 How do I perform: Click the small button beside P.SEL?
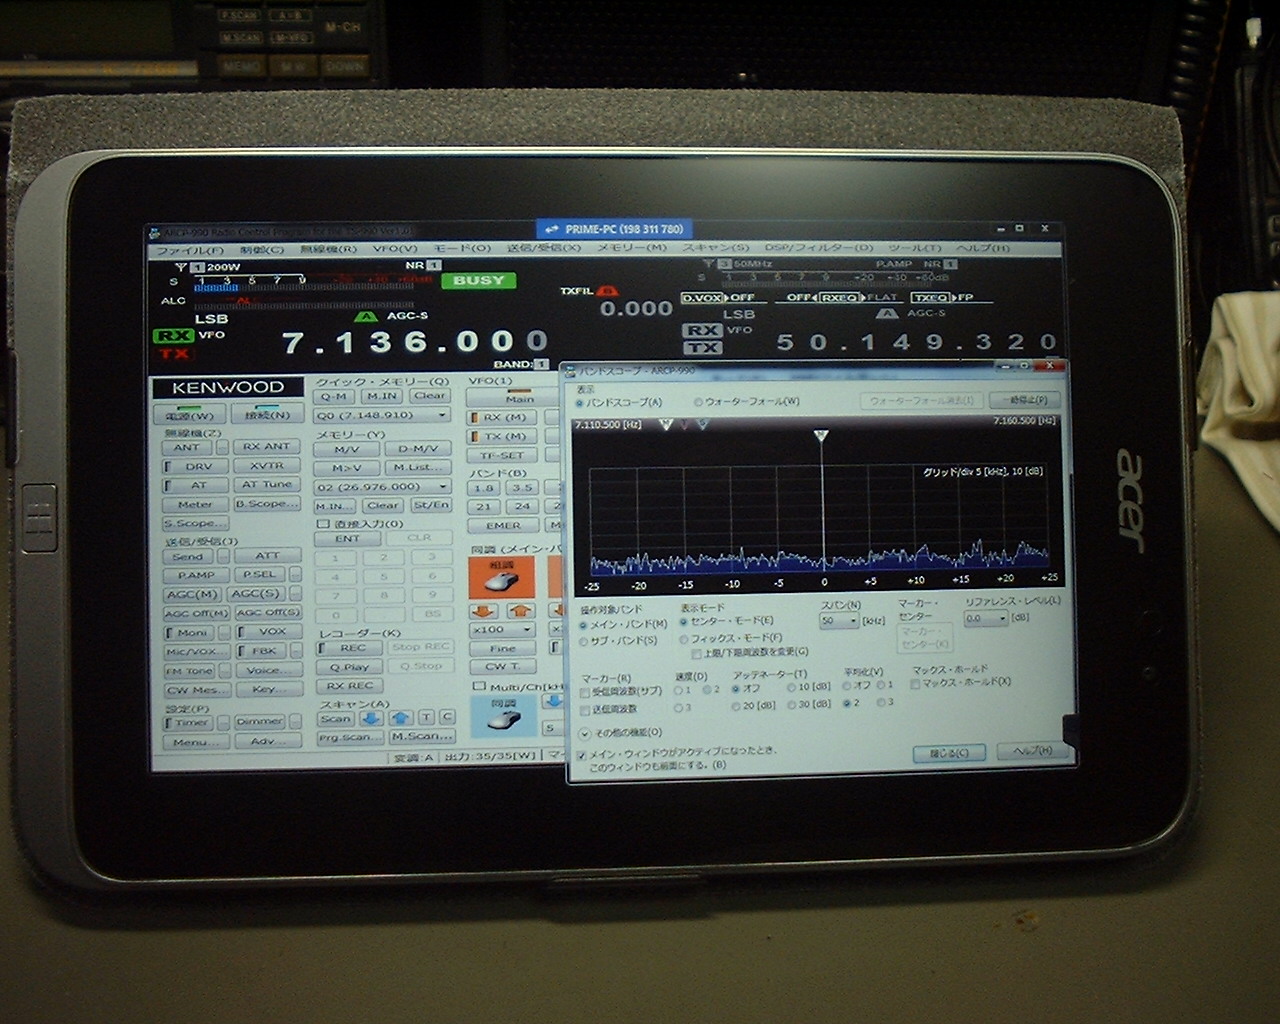click(295, 575)
